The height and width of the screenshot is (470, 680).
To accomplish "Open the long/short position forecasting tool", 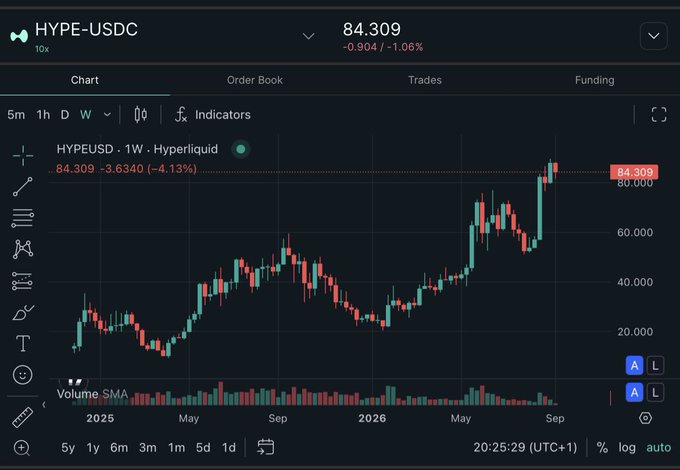I will [23, 281].
